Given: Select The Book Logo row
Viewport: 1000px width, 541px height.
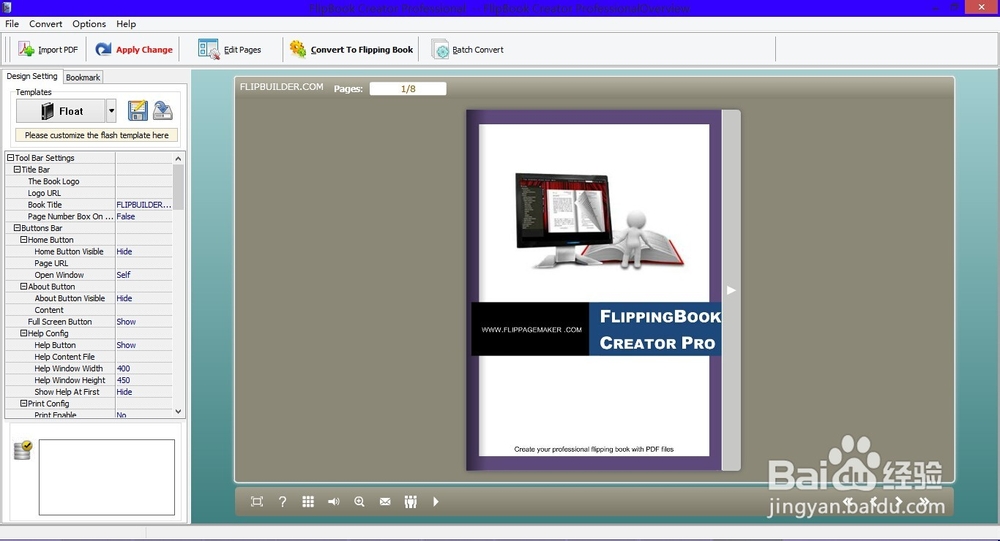Looking at the screenshot, I should click(89, 181).
